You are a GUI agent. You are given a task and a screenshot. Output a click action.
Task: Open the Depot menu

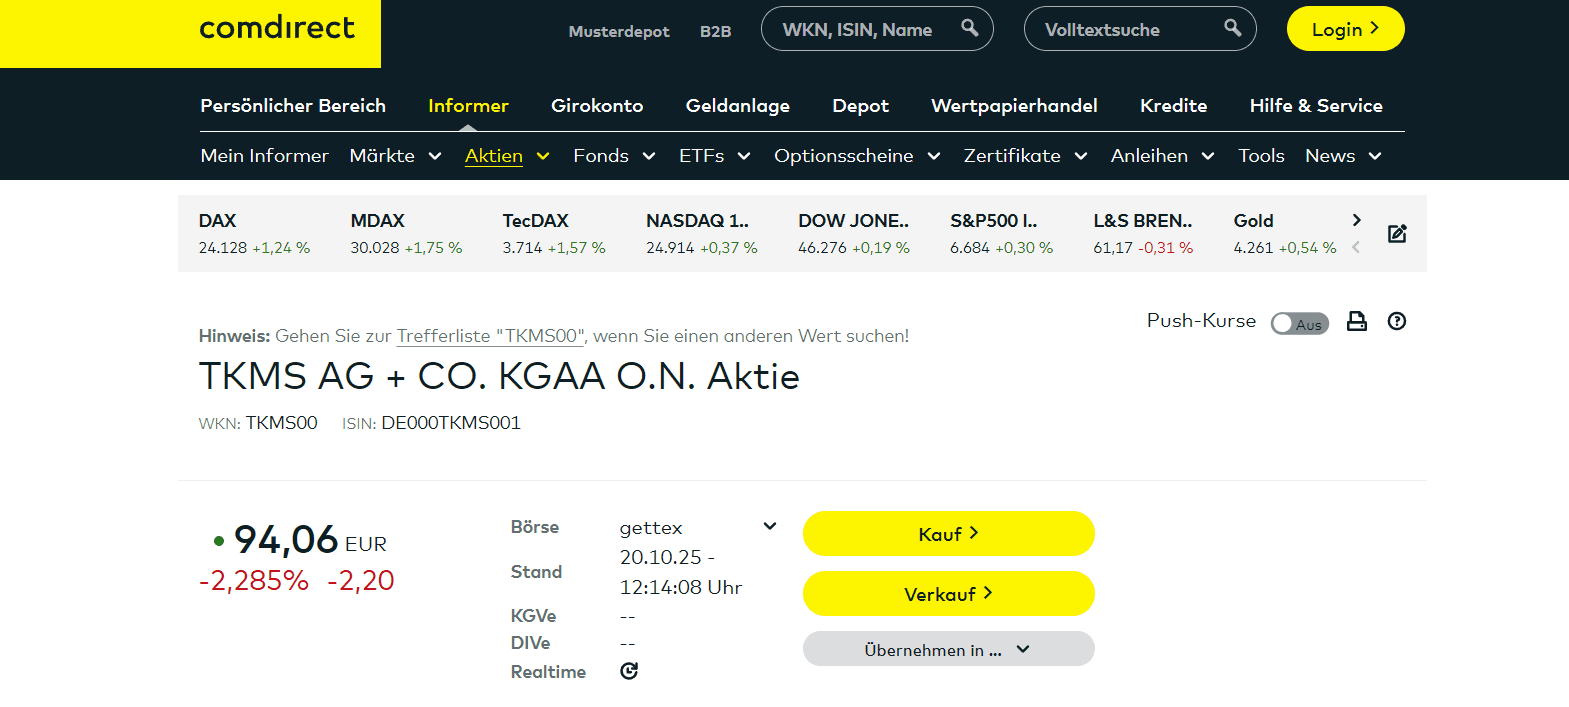coord(860,106)
